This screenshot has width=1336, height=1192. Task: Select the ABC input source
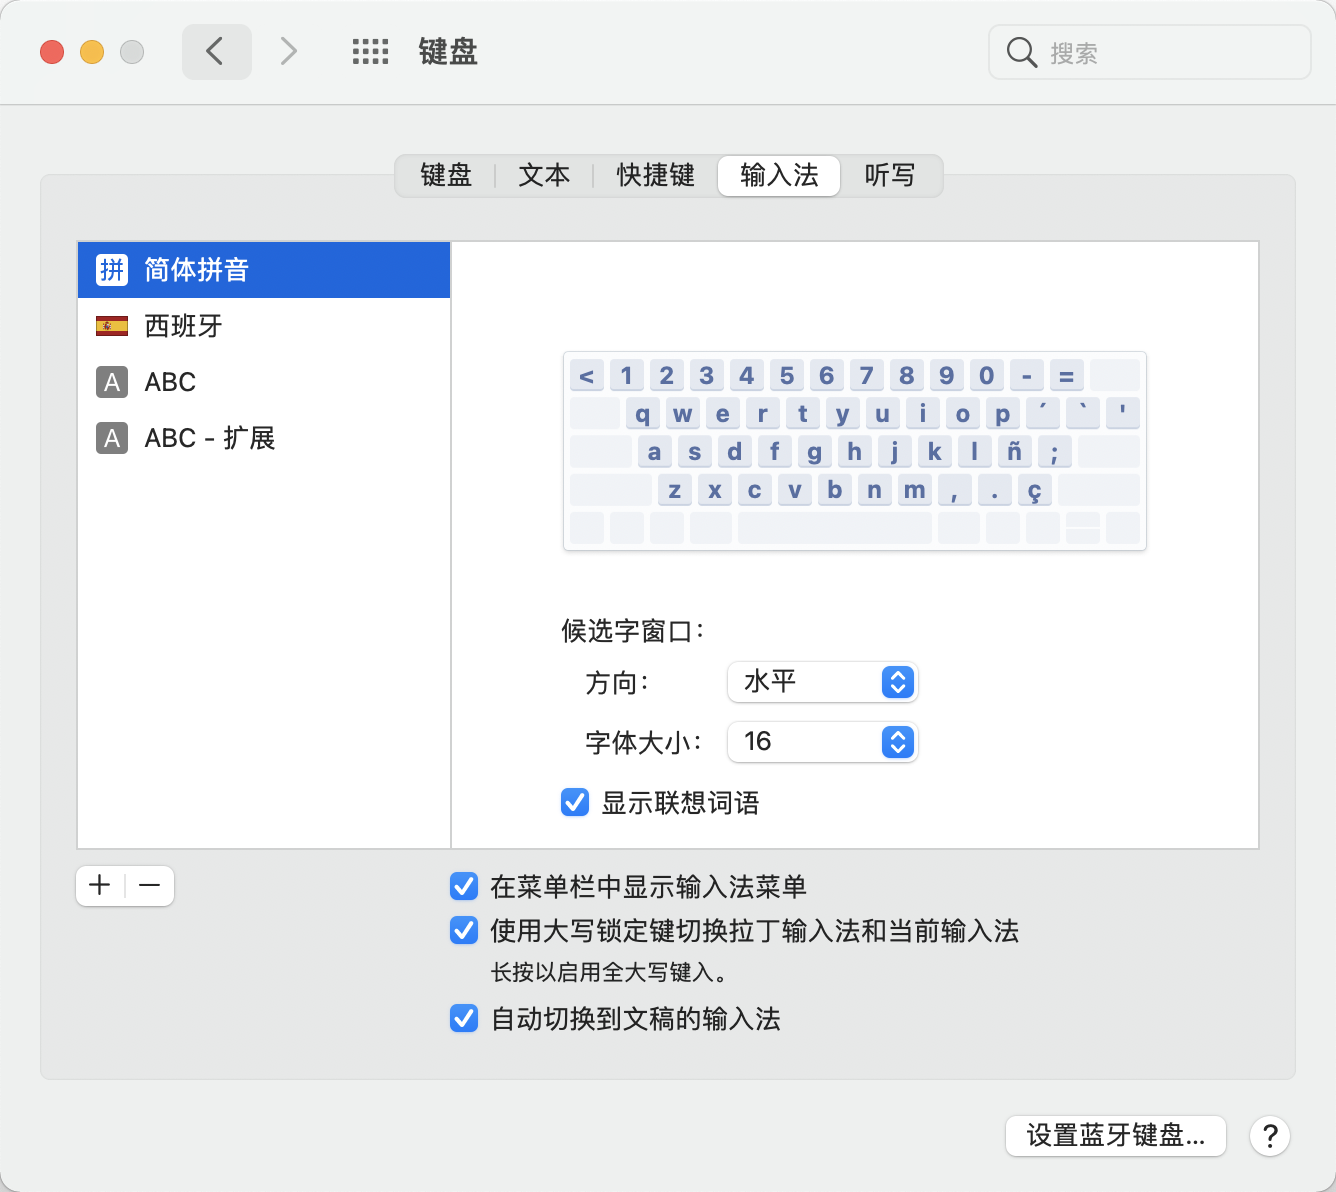click(x=264, y=382)
